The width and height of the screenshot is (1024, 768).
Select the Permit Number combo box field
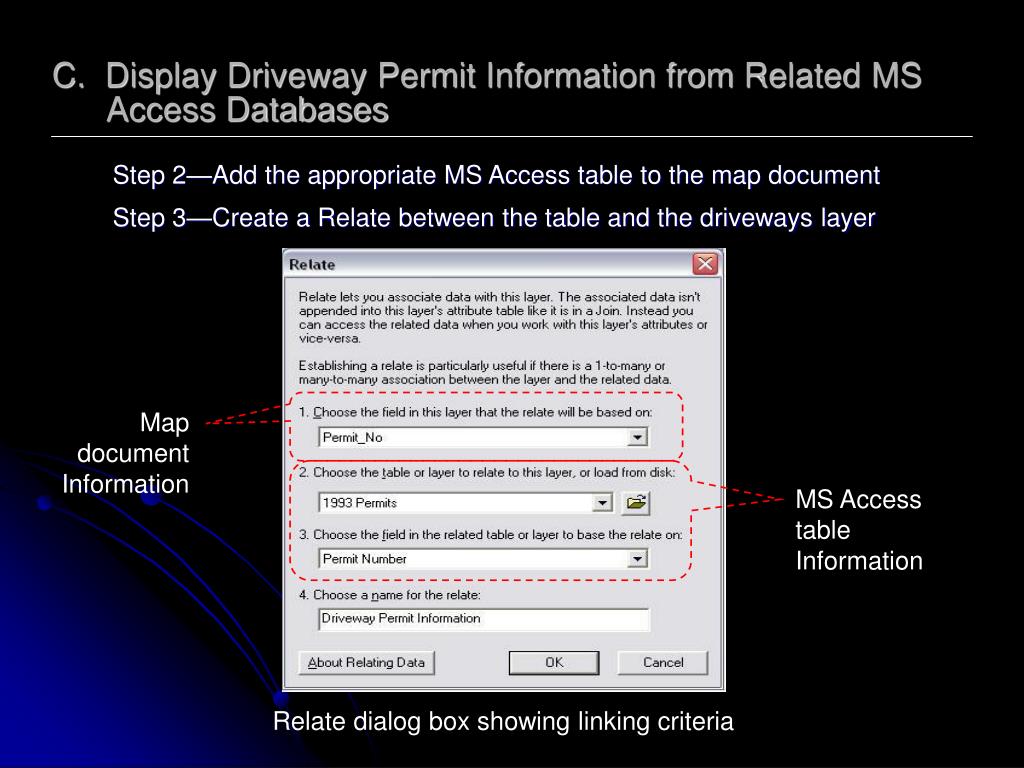pos(483,559)
